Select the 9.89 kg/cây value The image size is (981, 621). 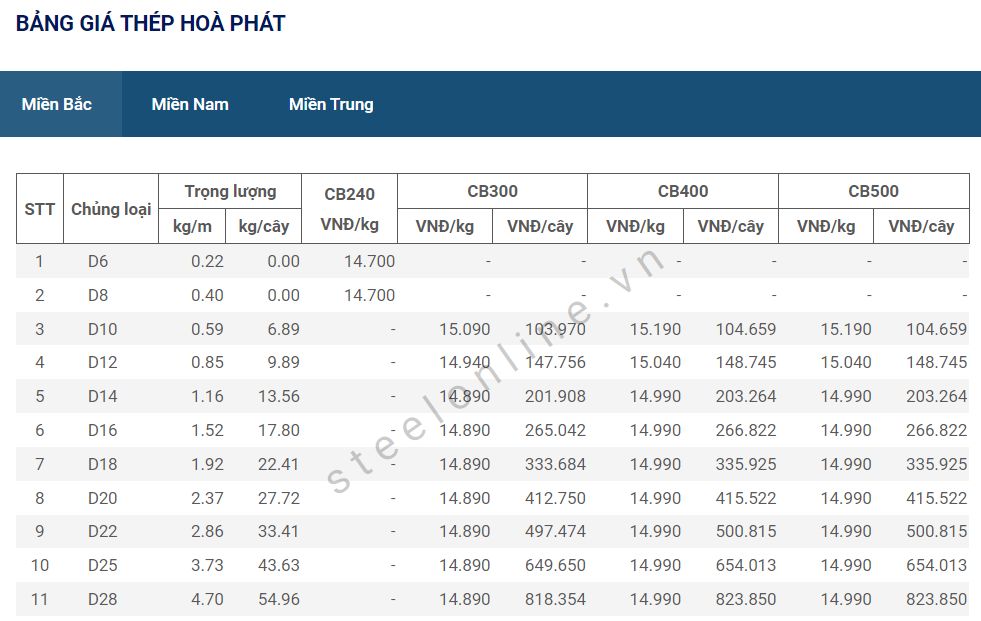coord(283,362)
